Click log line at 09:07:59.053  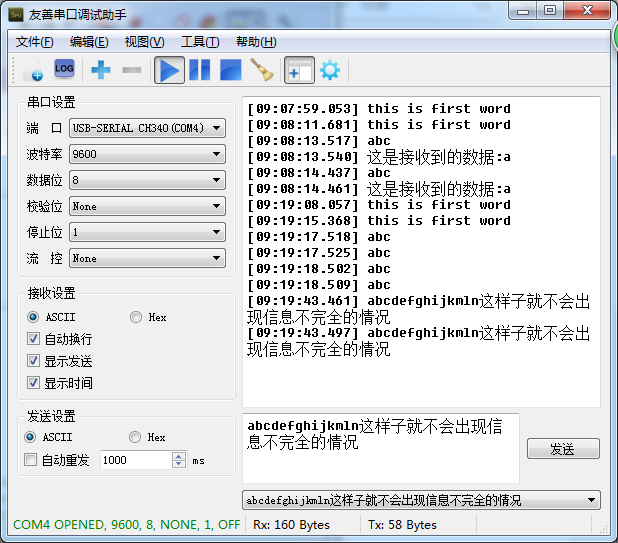(379, 108)
